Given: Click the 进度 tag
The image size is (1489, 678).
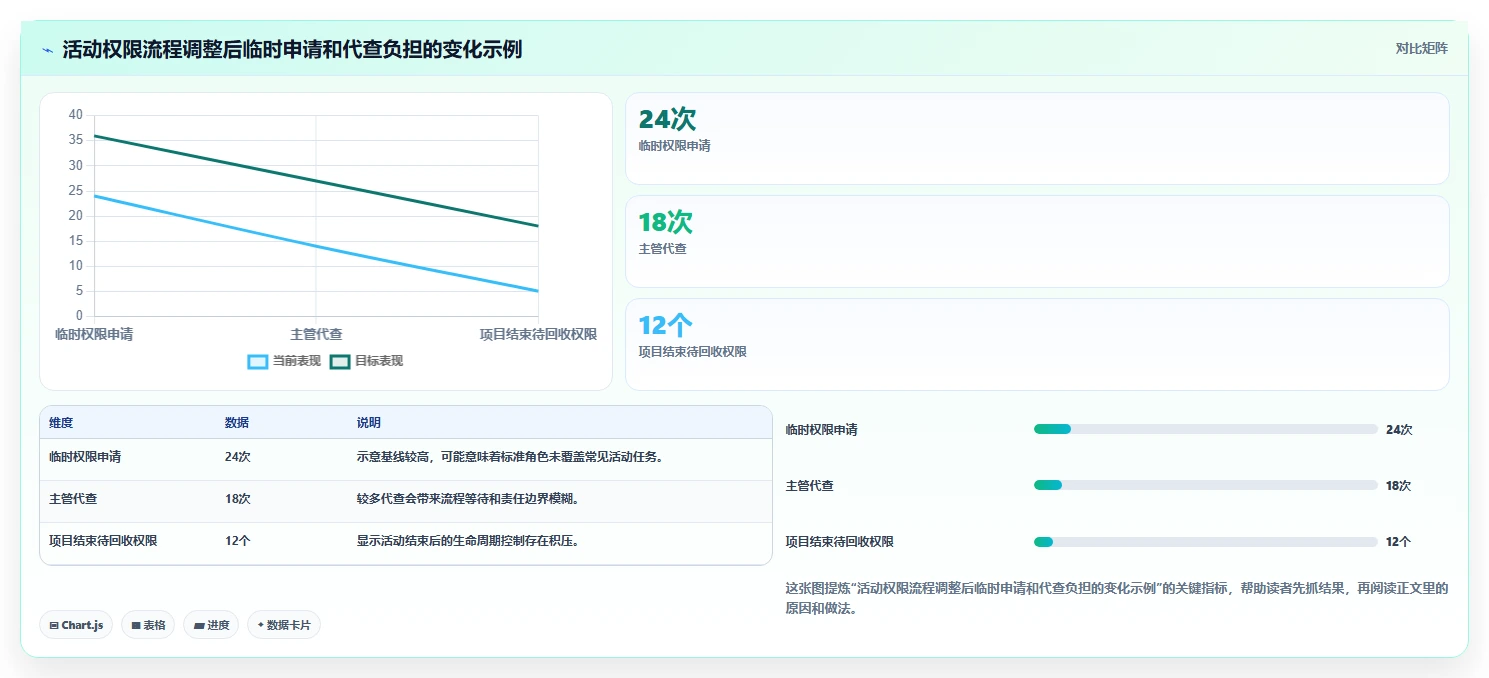Looking at the screenshot, I should pyautogui.click(x=211, y=625).
